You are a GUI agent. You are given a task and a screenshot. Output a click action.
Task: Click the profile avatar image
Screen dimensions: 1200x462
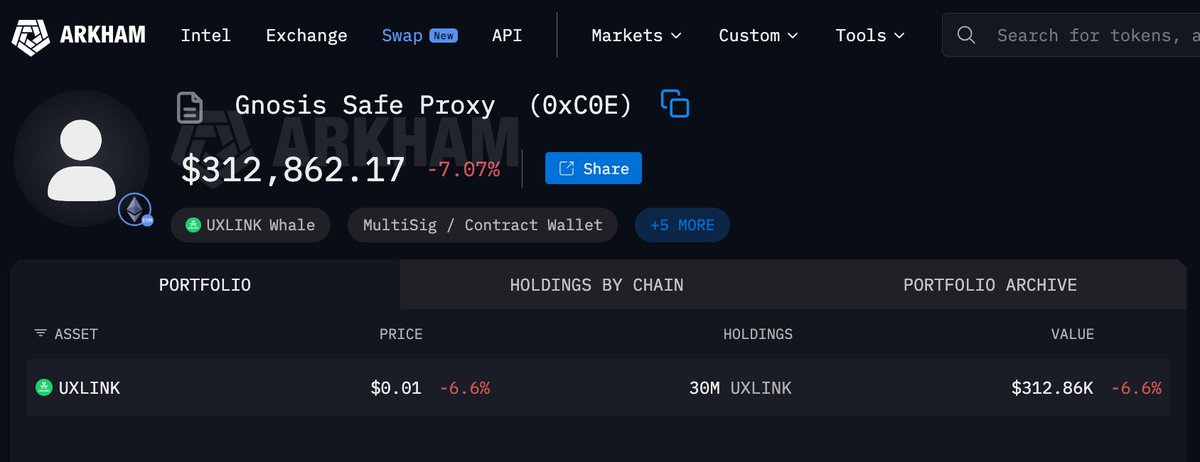[82, 158]
